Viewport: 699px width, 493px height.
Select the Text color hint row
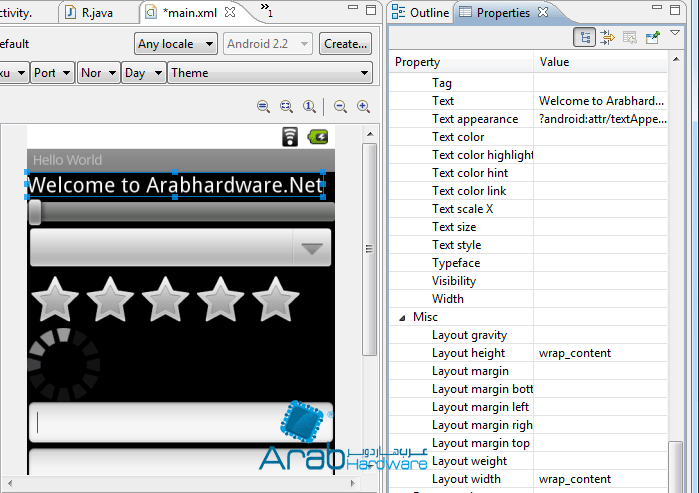[x=528, y=173]
